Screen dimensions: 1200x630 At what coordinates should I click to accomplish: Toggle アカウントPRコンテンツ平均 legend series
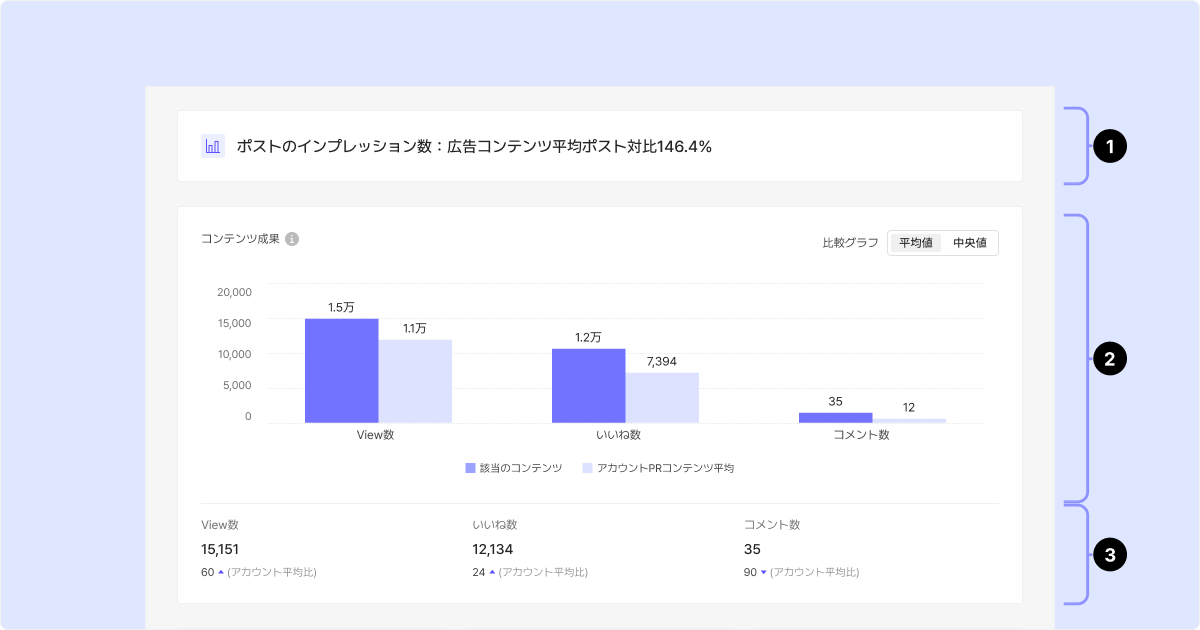658,468
